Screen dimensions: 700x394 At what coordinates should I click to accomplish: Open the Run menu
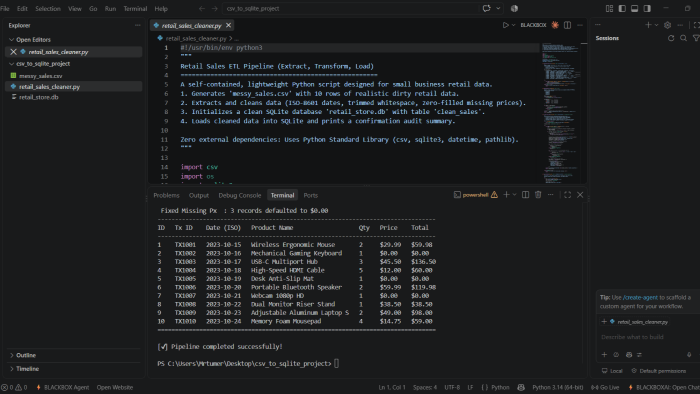click(x=110, y=8)
